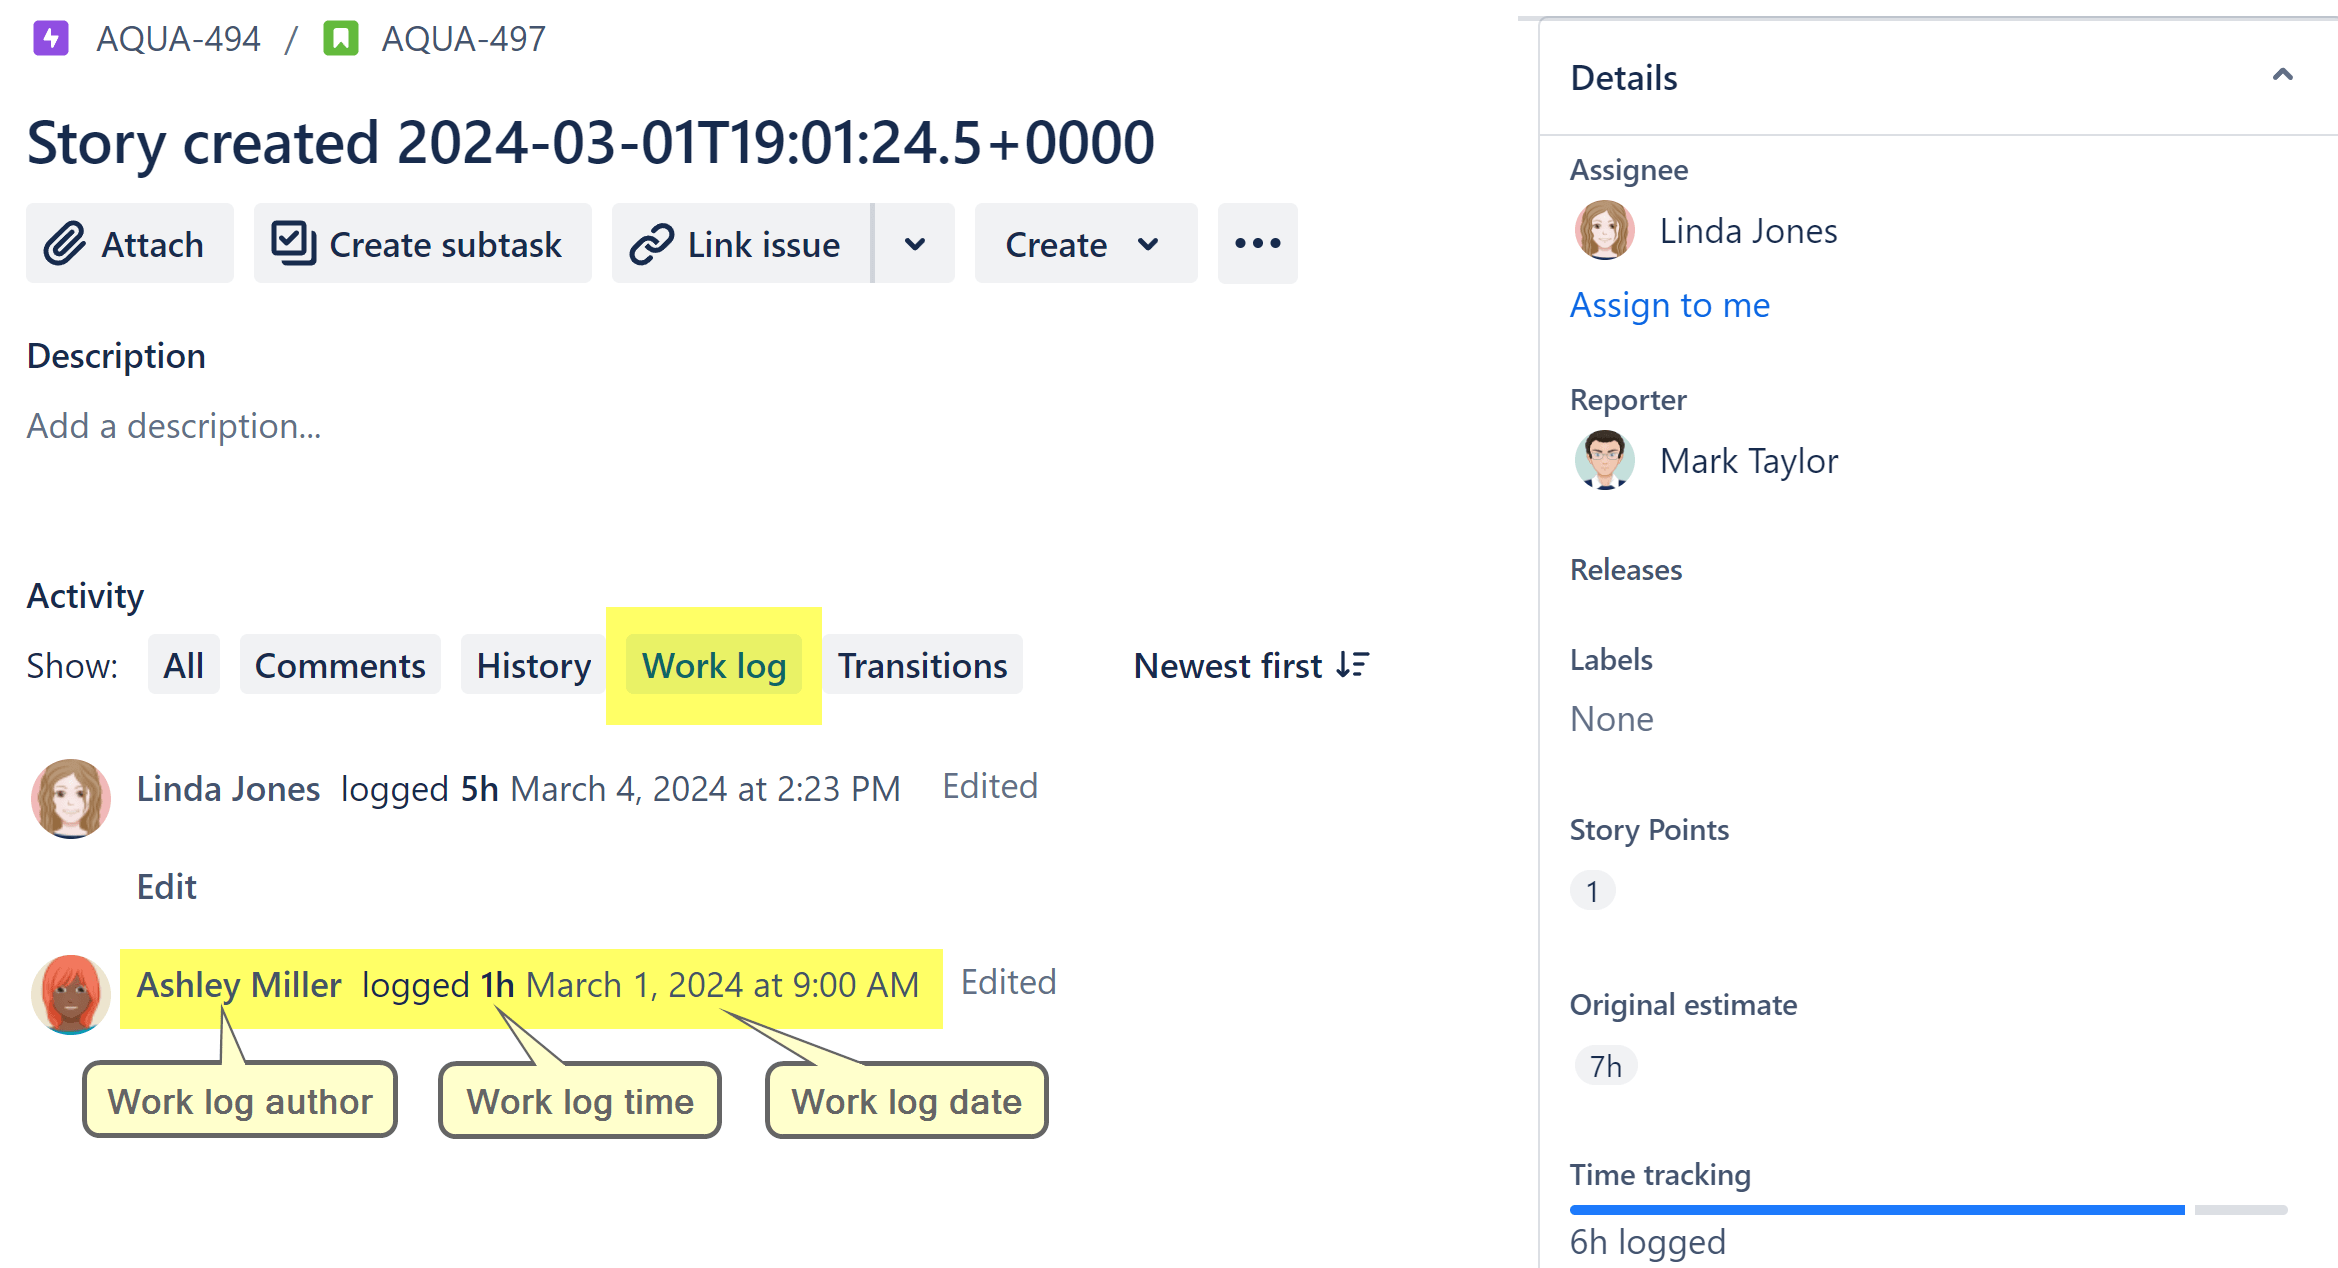Toggle the Transitions activity filter
The height and width of the screenshot is (1268, 2338).
coord(922,665)
